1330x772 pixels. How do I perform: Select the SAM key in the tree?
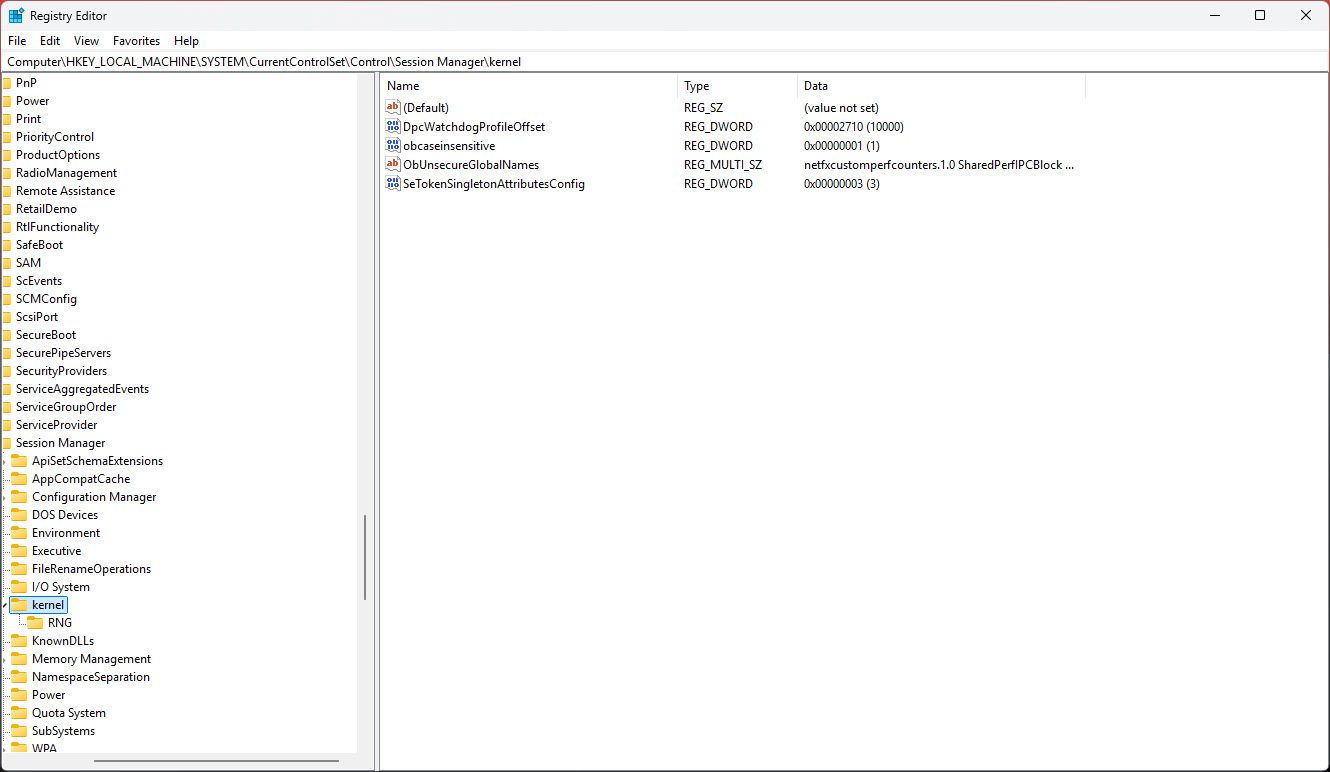(x=28, y=262)
